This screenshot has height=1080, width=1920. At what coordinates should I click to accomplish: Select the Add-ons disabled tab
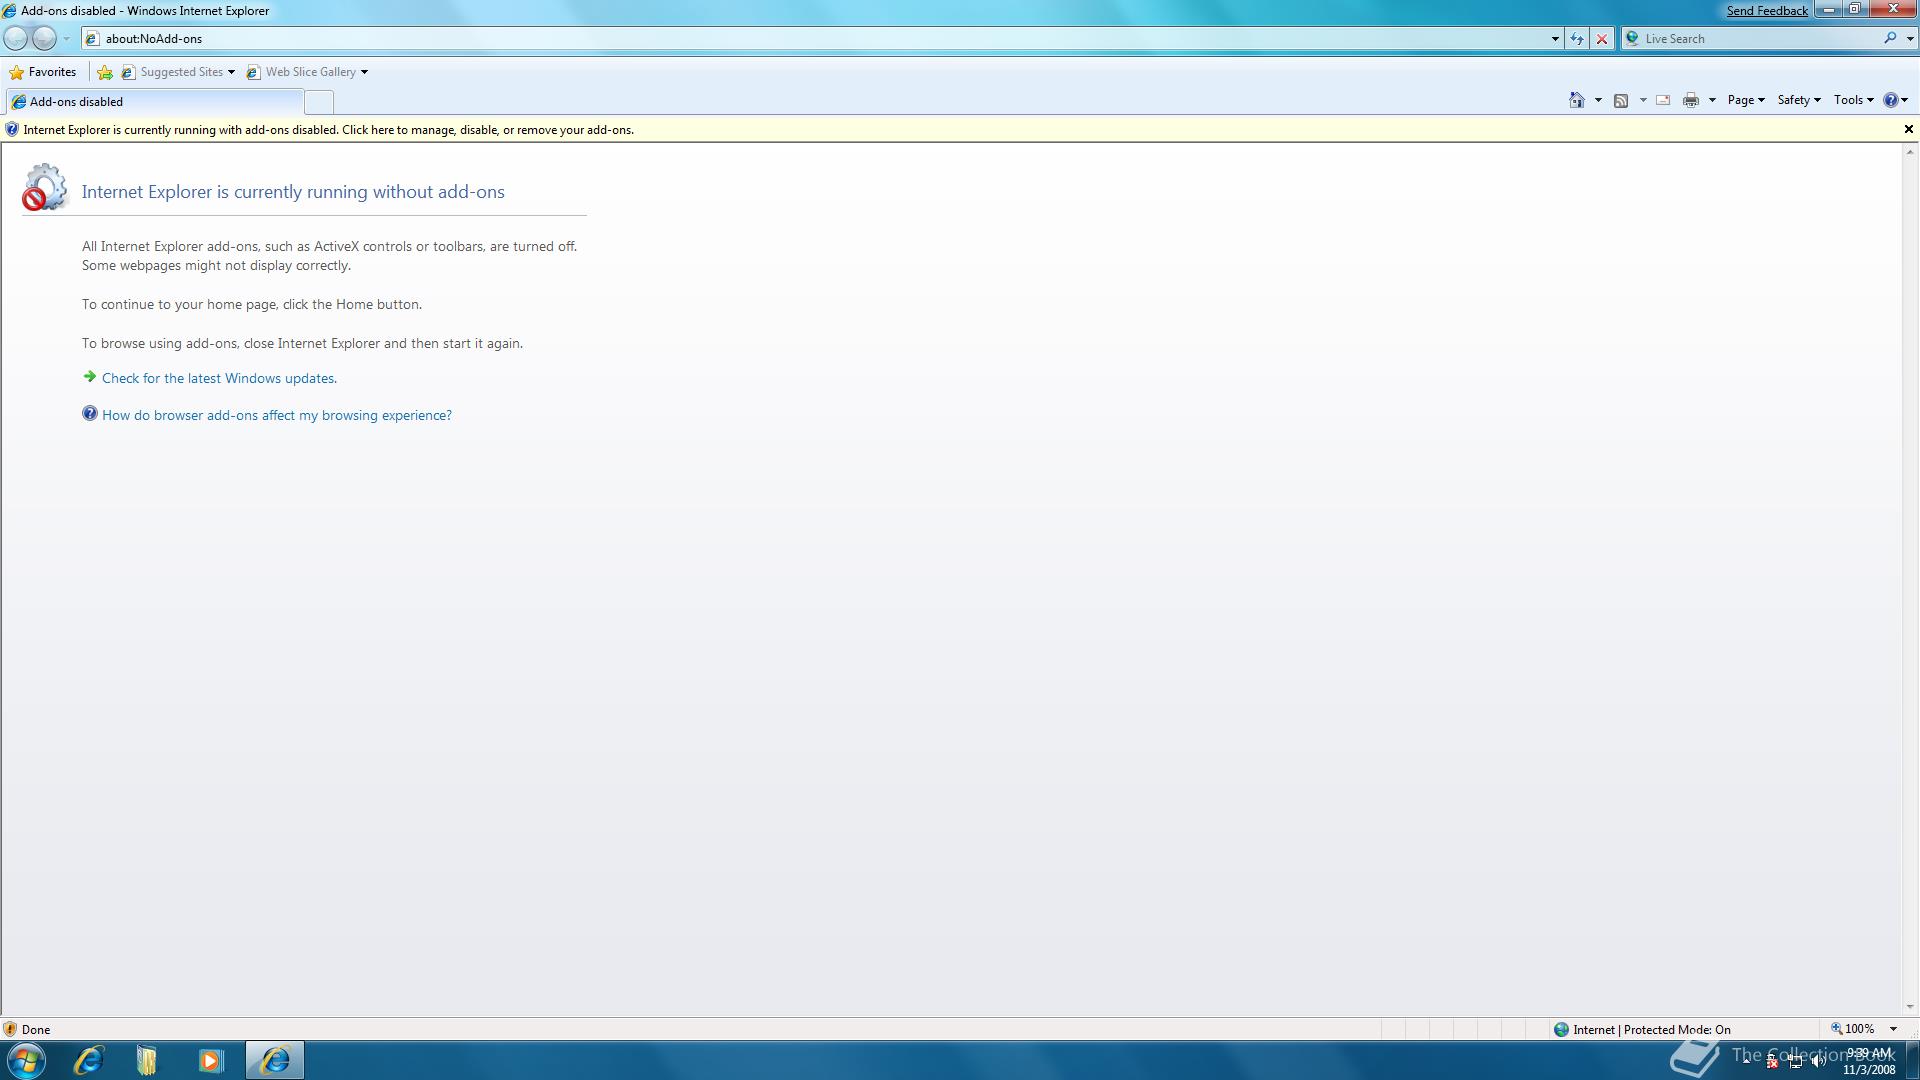click(x=154, y=102)
